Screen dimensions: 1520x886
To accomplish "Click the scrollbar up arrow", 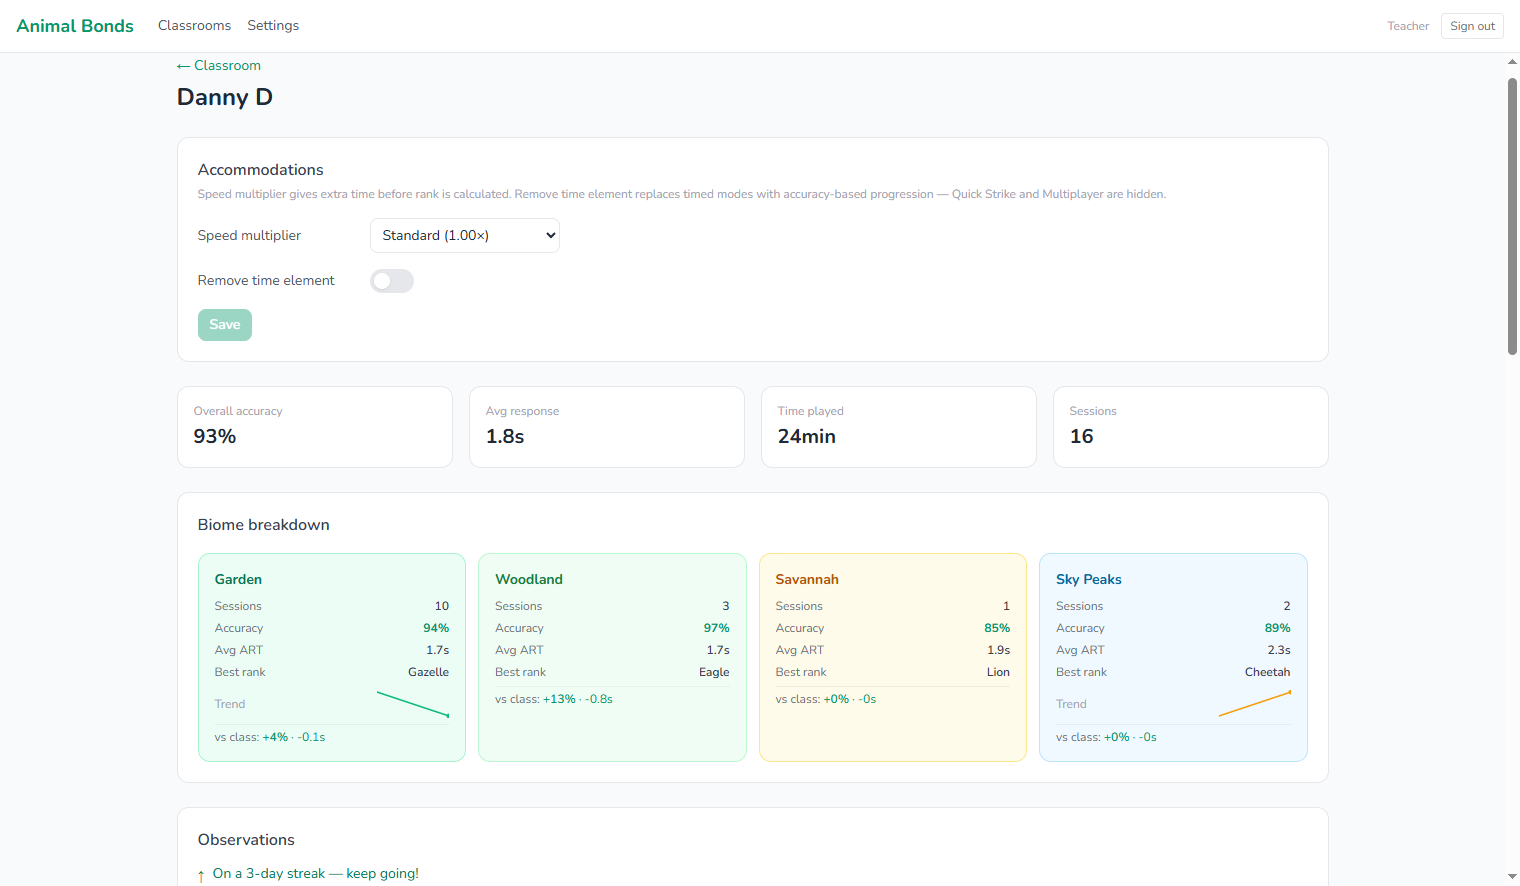I will coord(1512,62).
